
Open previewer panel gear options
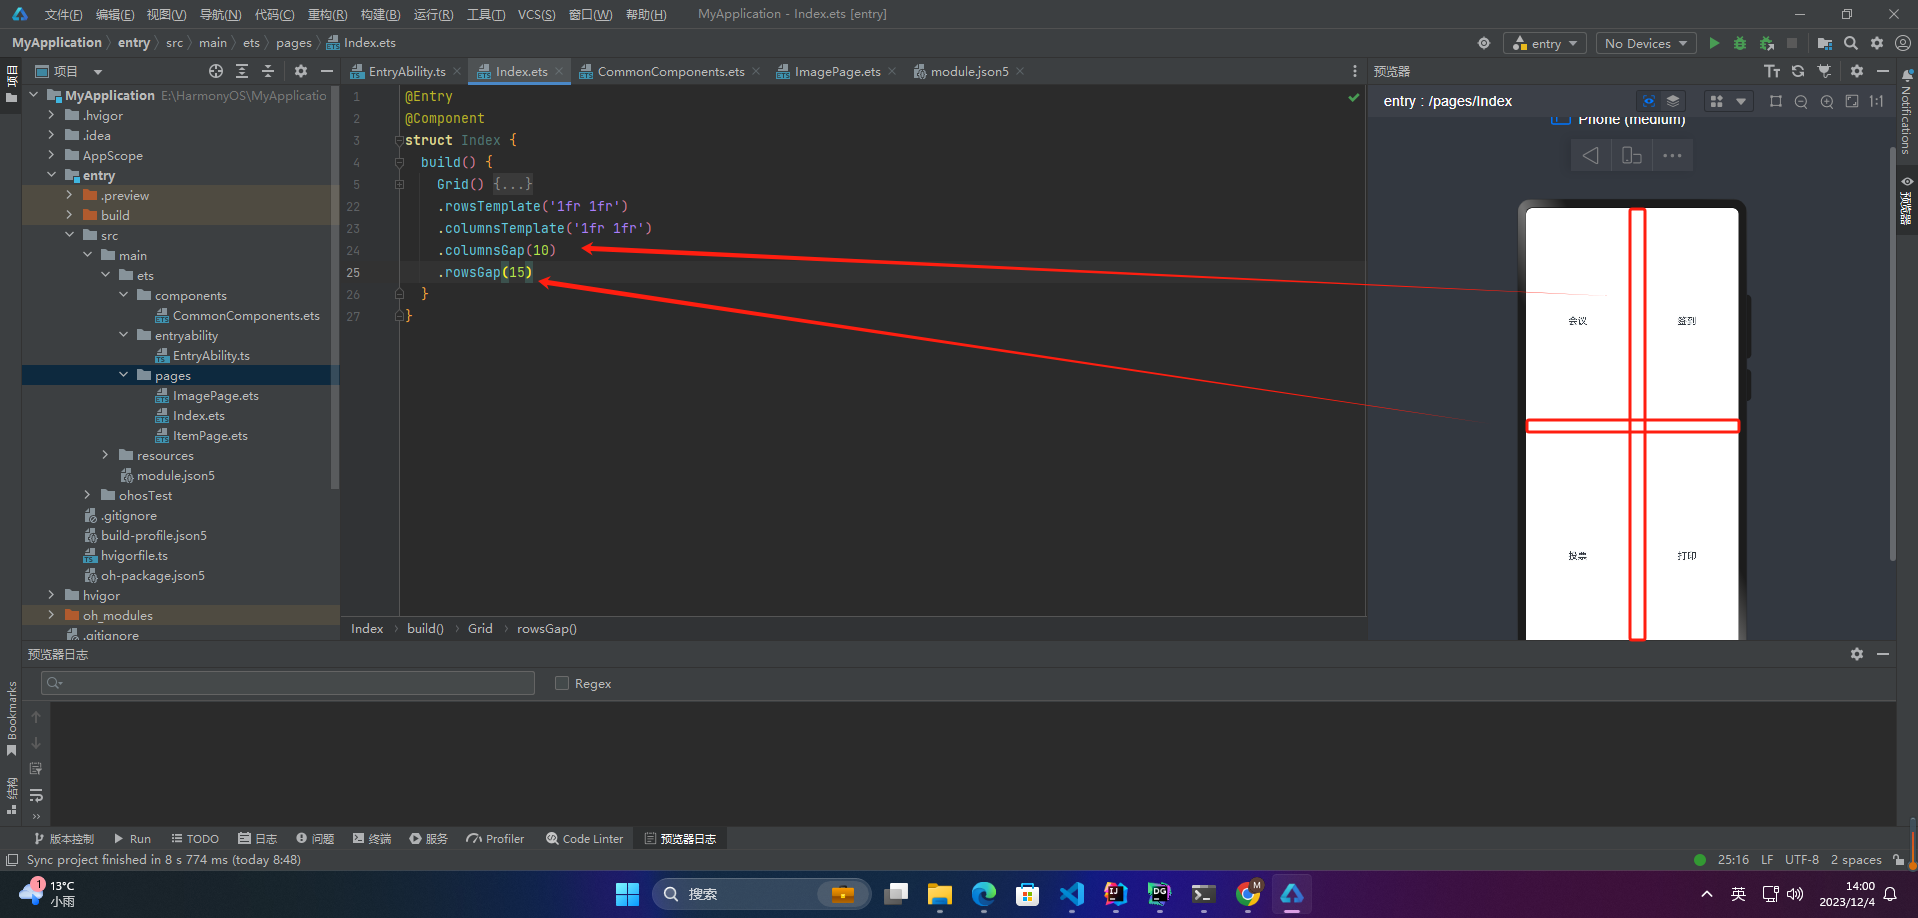(1857, 71)
